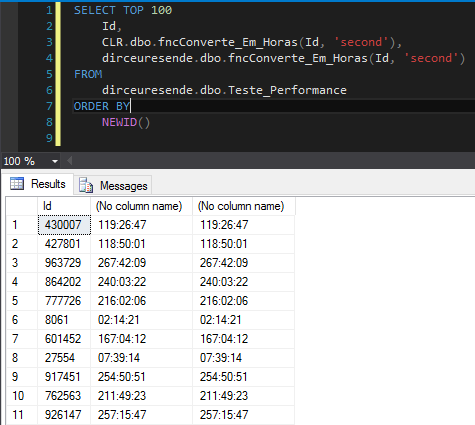Place cursor on NEWID() in editor

coord(126,122)
